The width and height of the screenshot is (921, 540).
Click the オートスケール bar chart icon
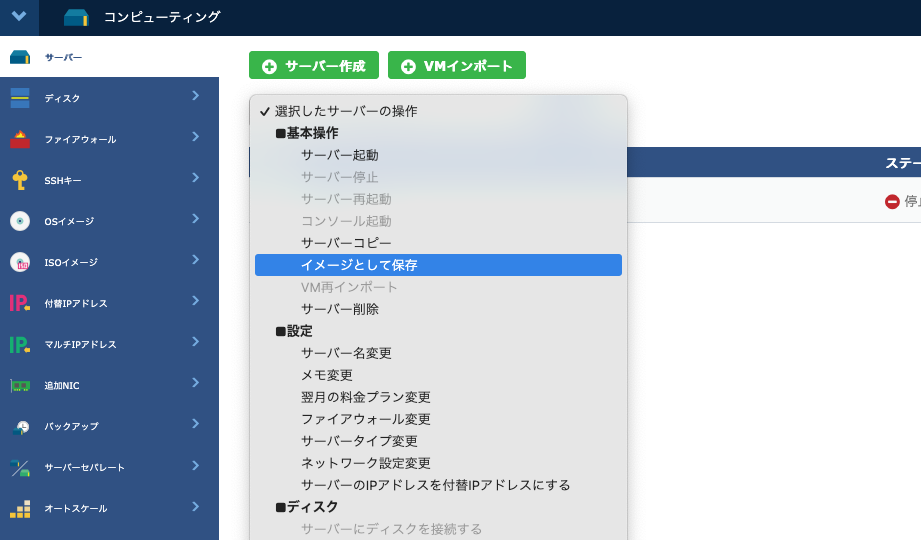(x=20, y=509)
